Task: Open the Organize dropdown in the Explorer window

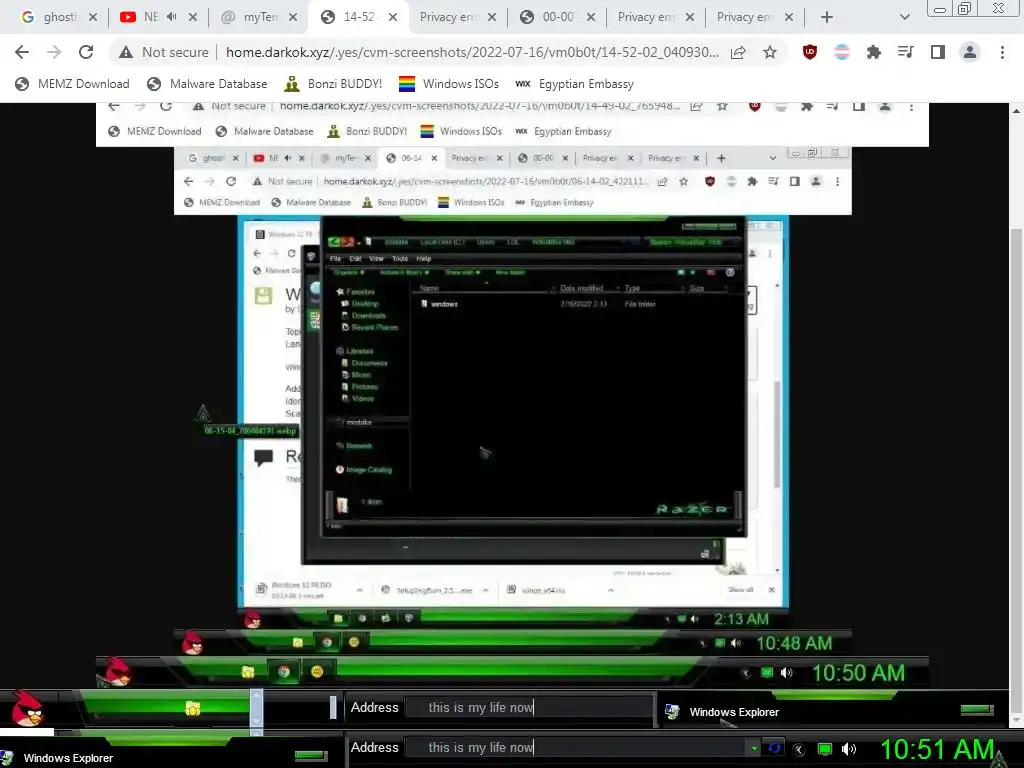Action: (x=349, y=272)
